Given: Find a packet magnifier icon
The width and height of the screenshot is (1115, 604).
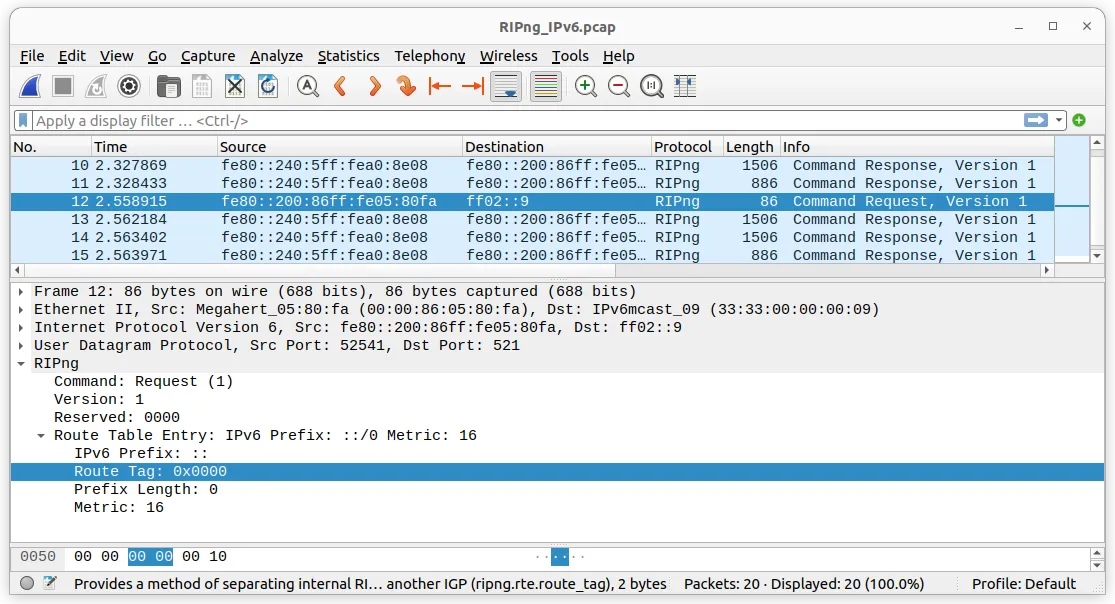Looking at the screenshot, I should pos(308,86).
